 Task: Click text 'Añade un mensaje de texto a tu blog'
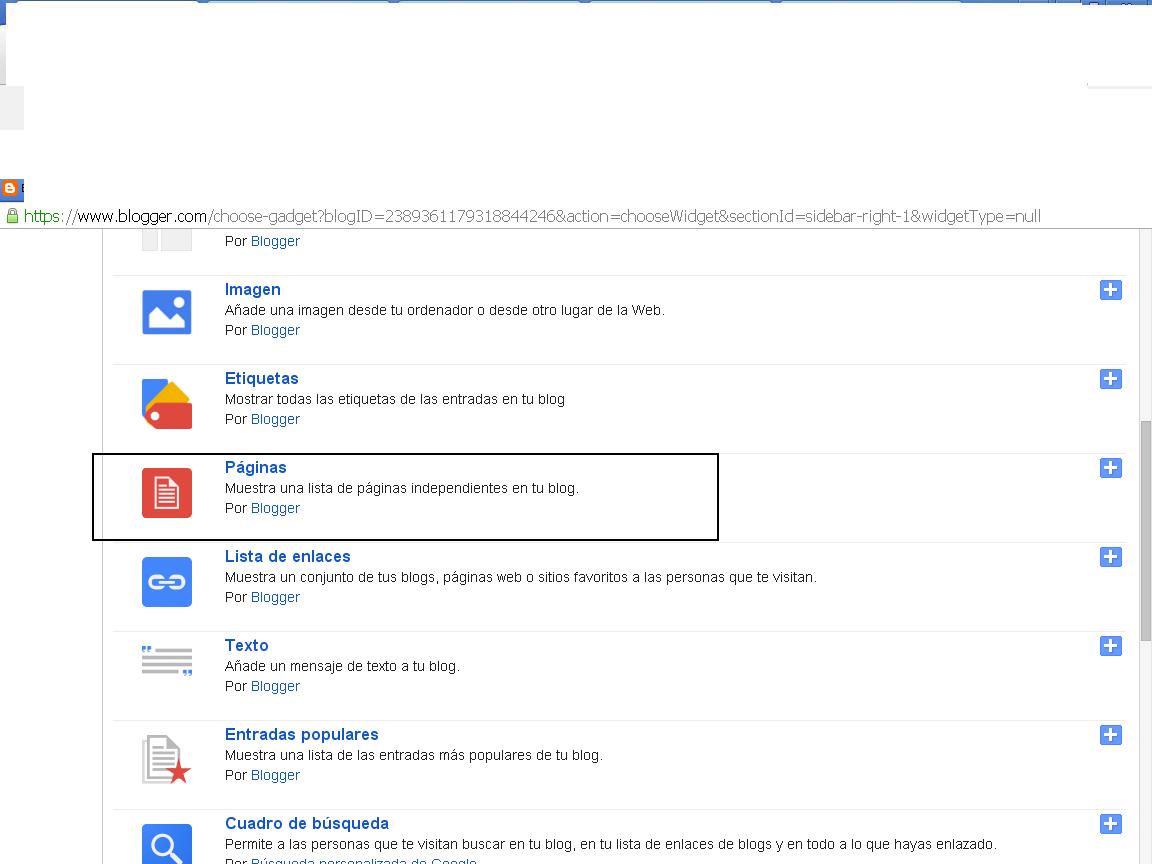pyautogui.click(x=341, y=666)
